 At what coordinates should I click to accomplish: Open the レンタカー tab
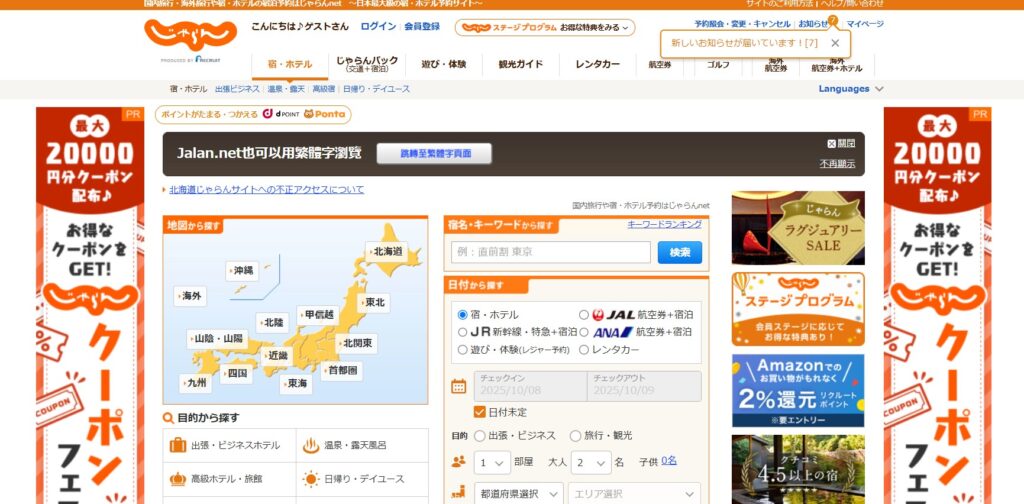coord(598,65)
